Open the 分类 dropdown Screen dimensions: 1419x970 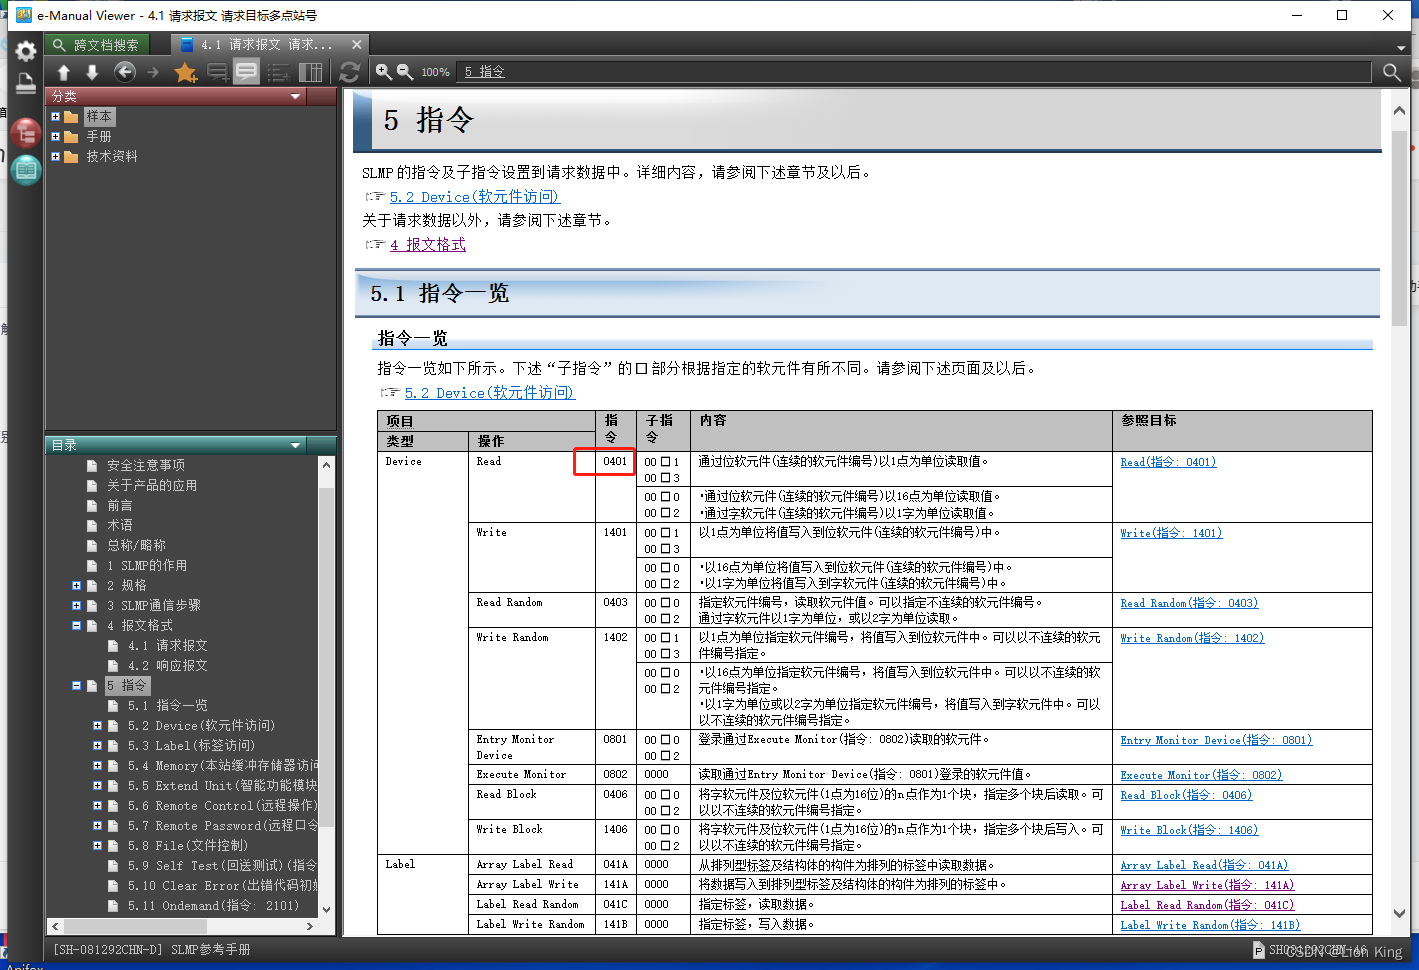pyautogui.click(x=294, y=96)
